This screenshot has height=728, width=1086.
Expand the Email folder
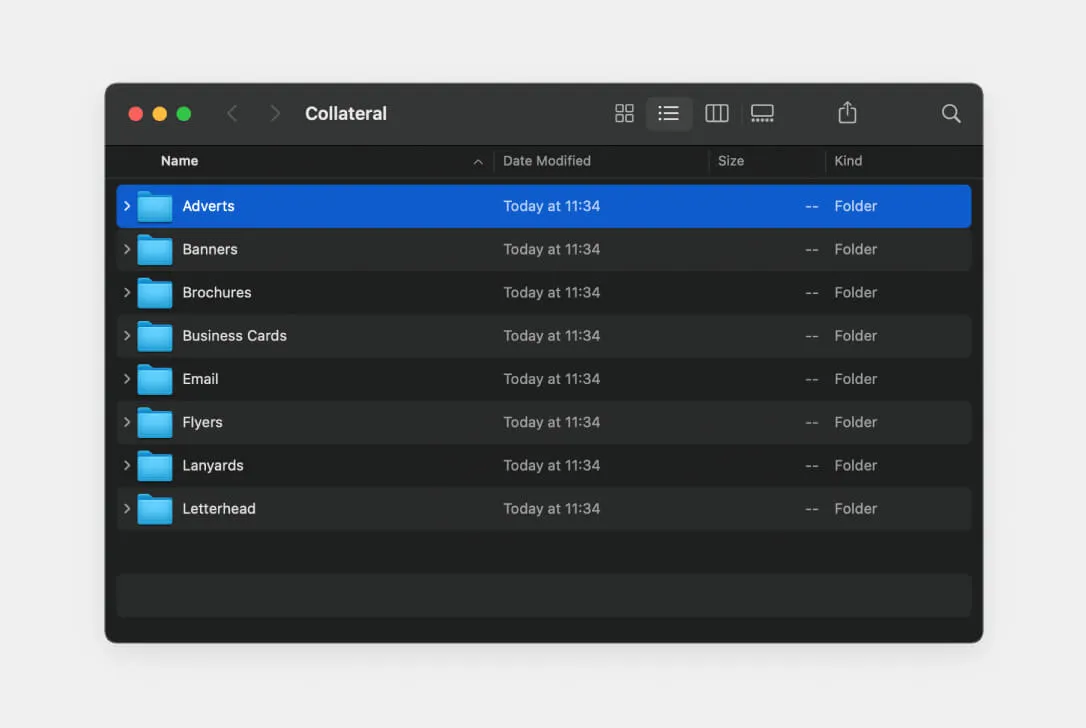[127, 379]
